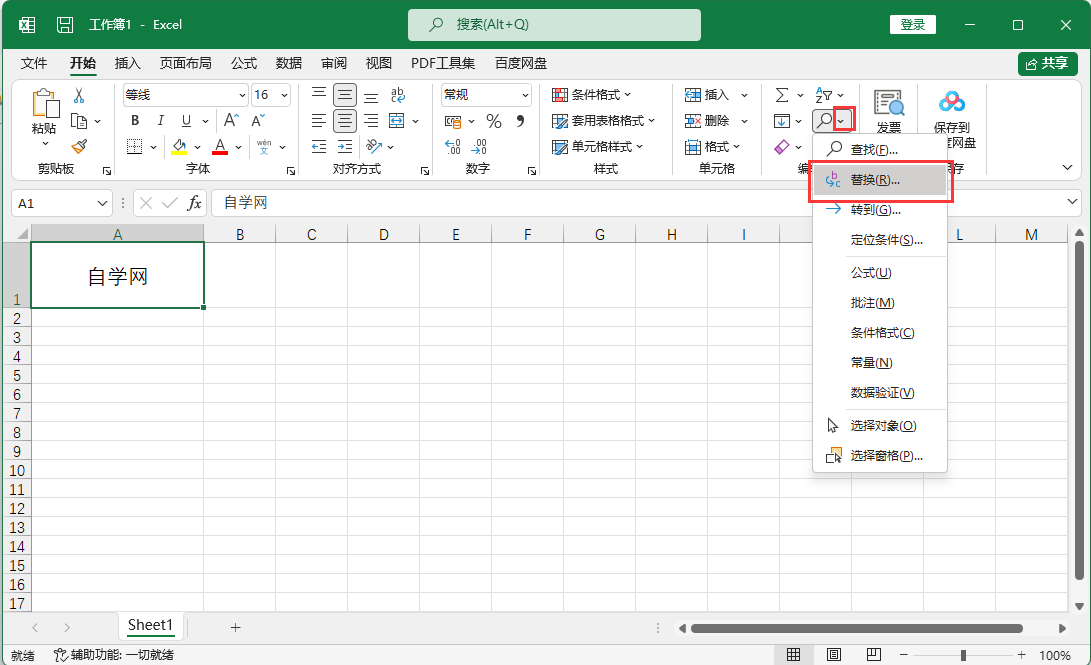This screenshot has width=1091, height=665.
Task: Click Merge and Center icon
Action: (x=397, y=120)
